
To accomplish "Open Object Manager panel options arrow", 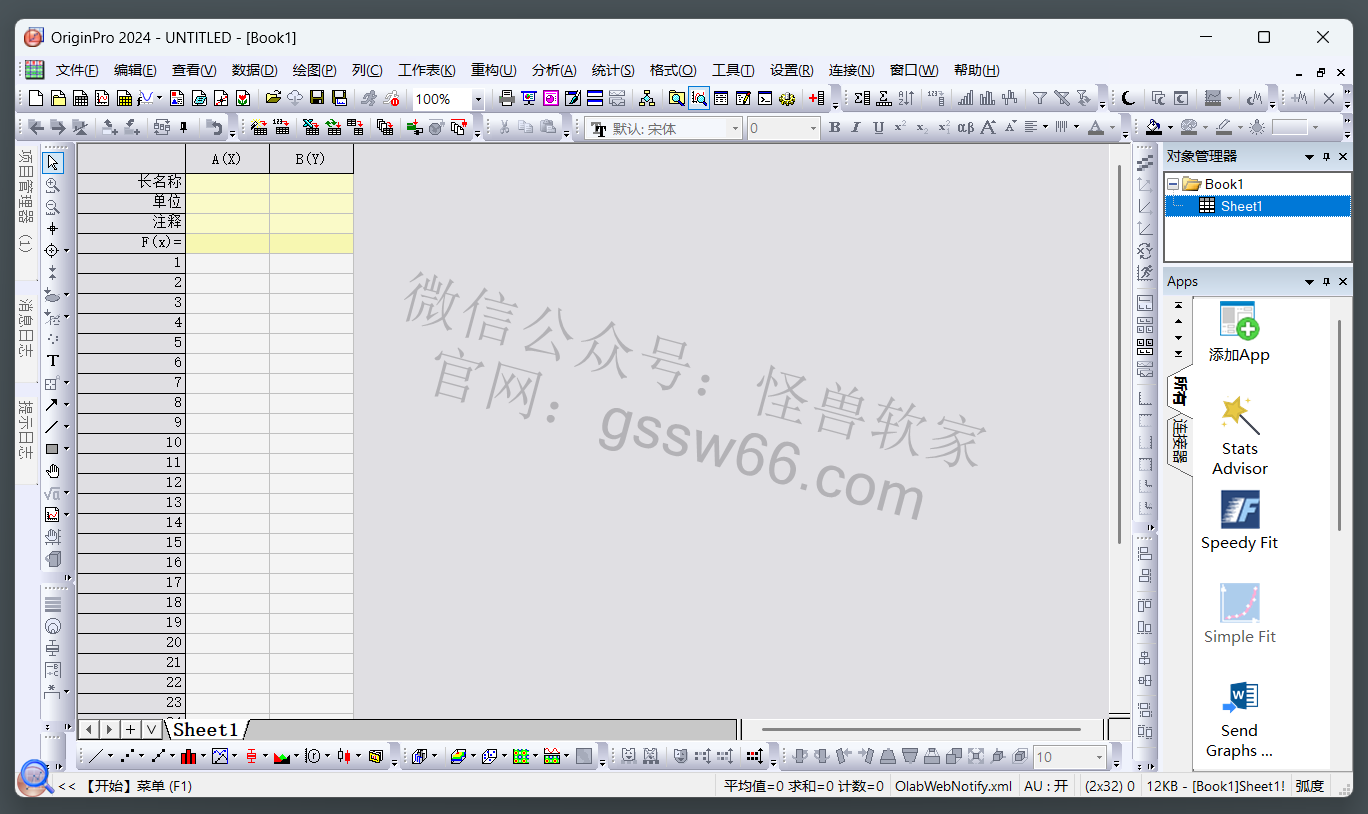I will 1309,157.
